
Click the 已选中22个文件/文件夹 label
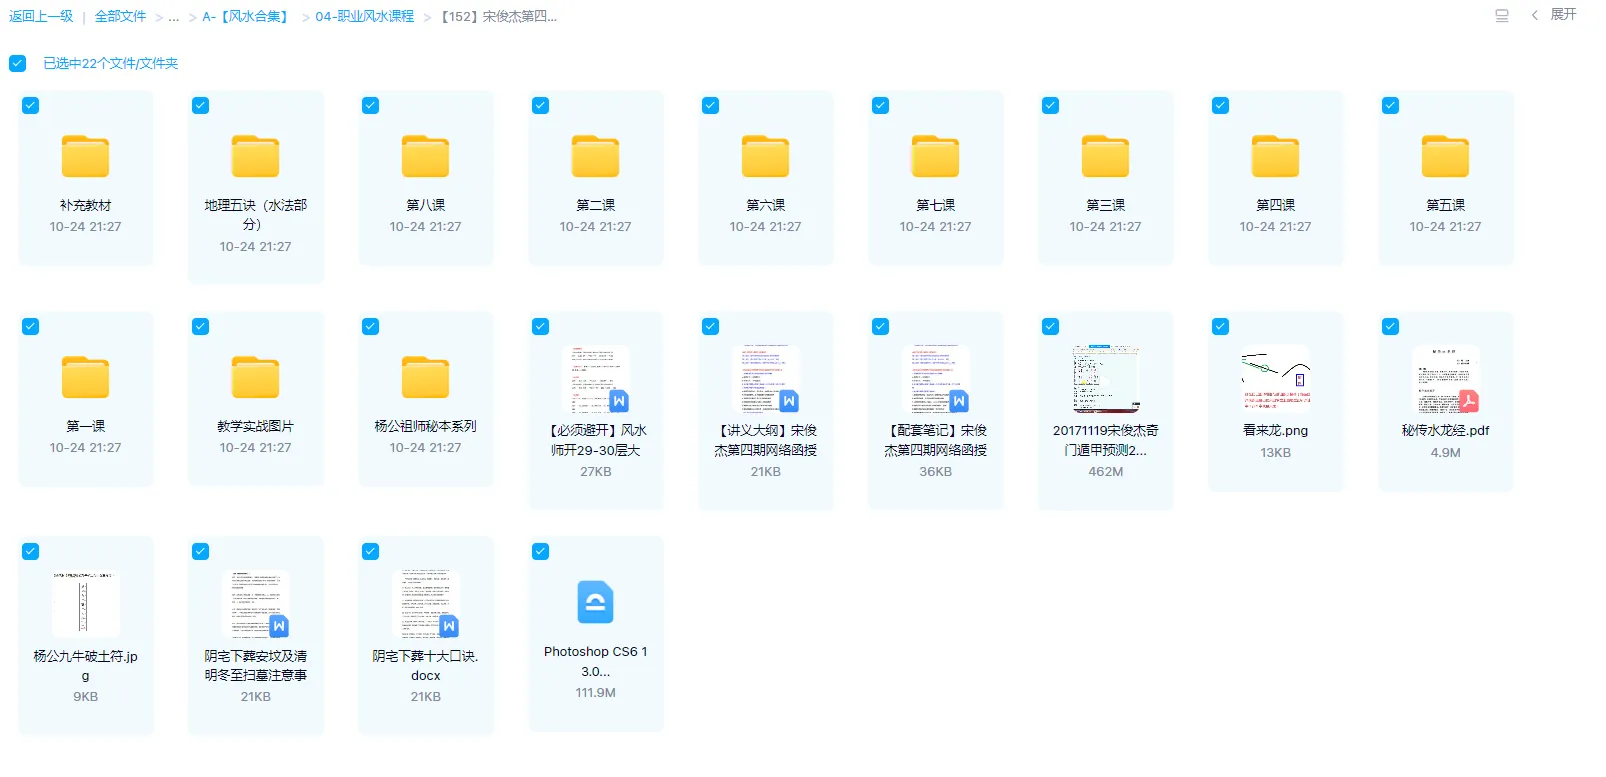(x=110, y=63)
